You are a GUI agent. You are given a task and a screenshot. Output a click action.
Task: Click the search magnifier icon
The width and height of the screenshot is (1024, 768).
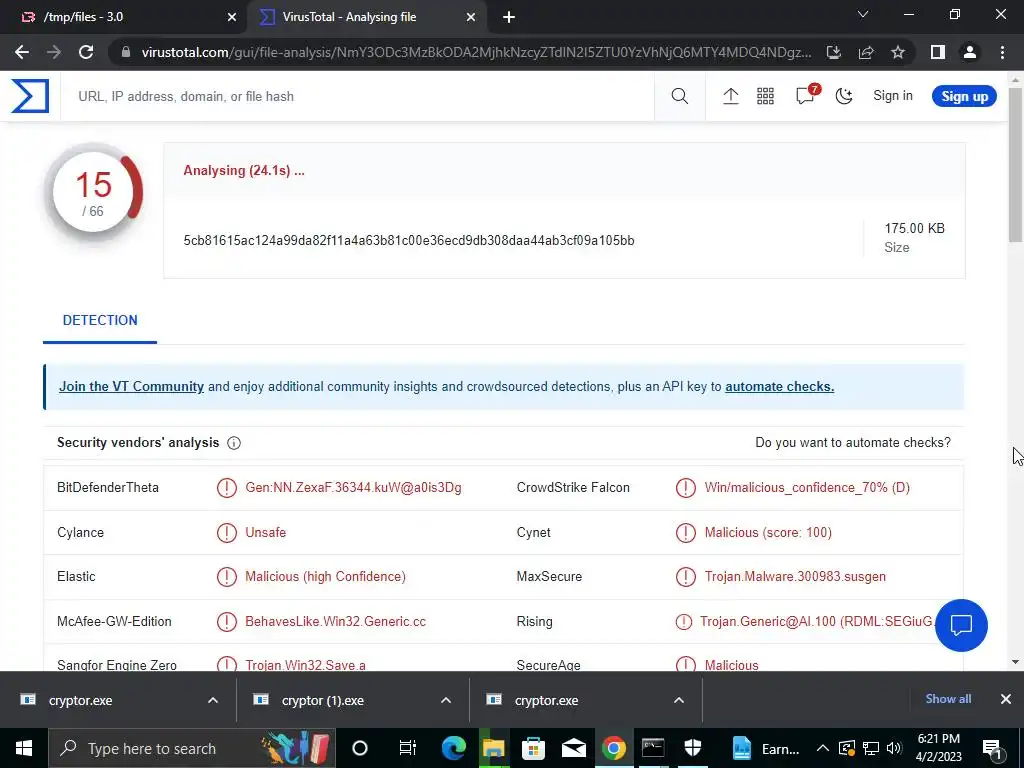(679, 96)
